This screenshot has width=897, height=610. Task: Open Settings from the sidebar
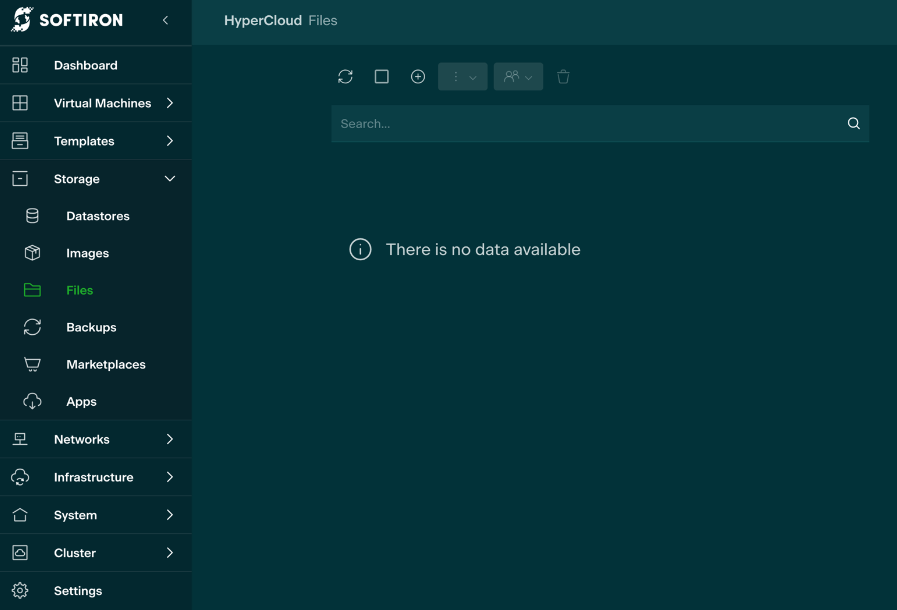77,591
